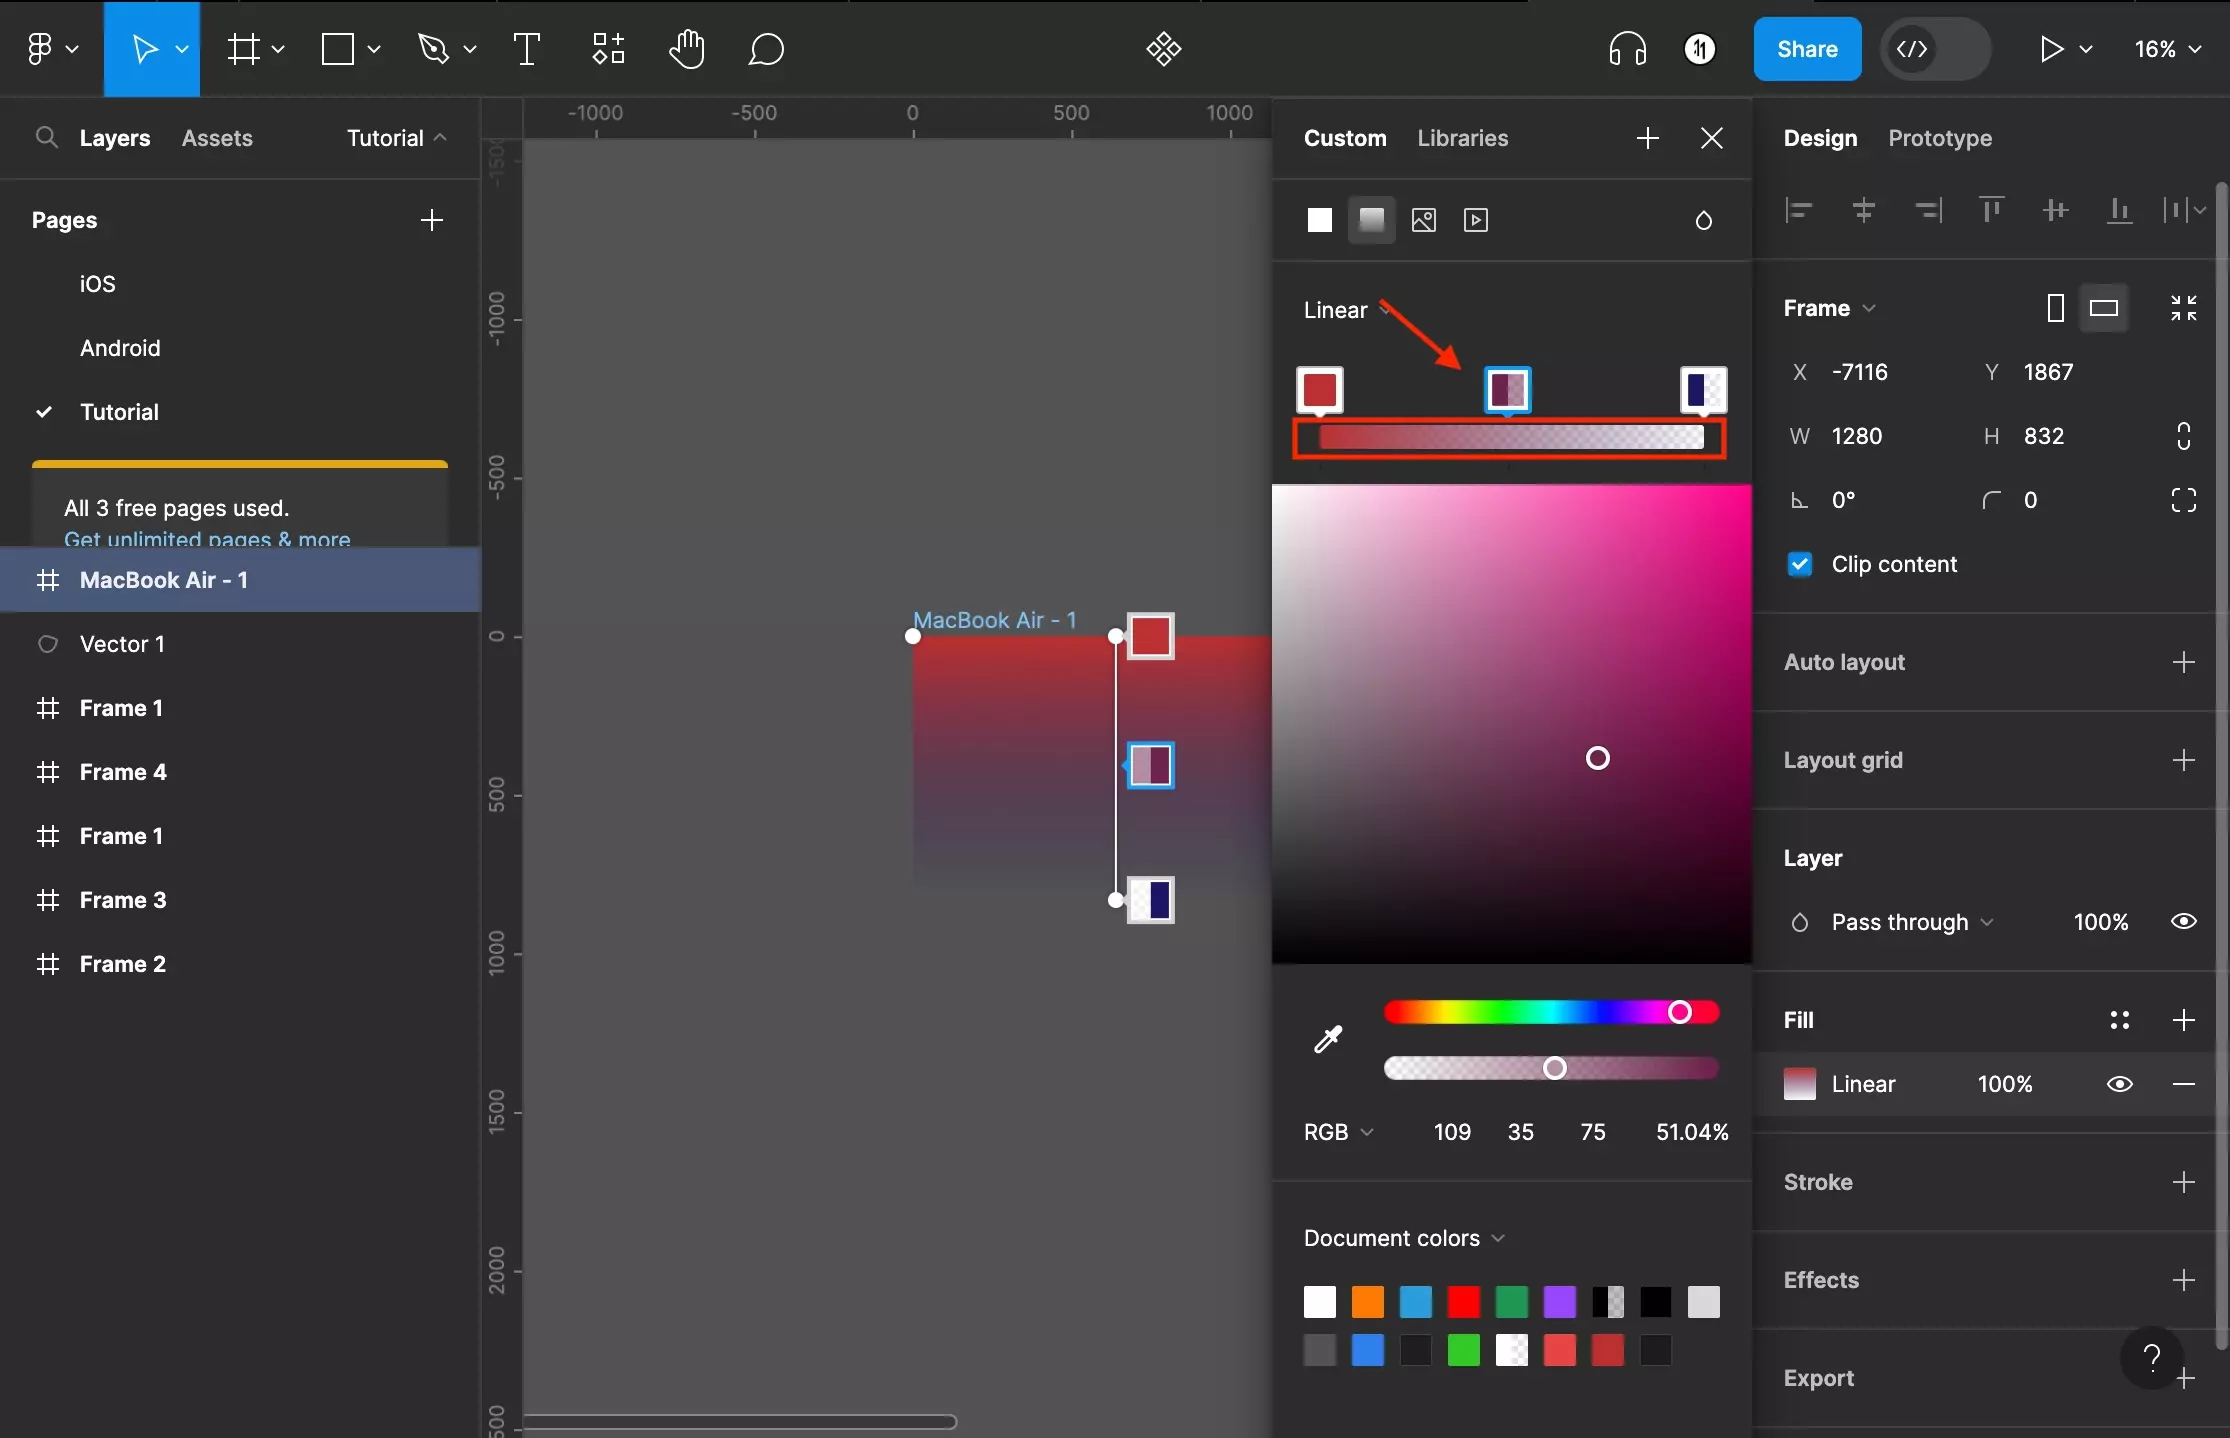2230x1438 pixels.
Task: Select the orange document color swatch
Action: click(1367, 1302)
